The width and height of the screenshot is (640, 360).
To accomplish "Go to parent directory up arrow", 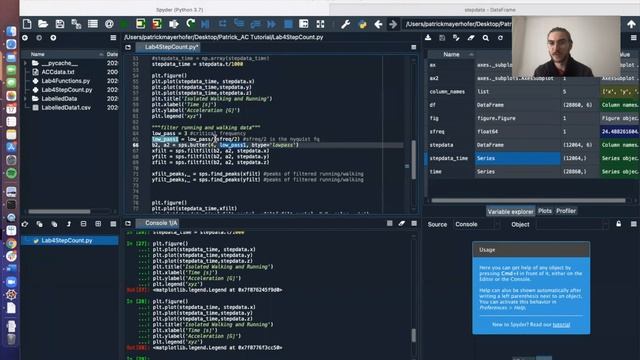I will (x=631, y=24).
